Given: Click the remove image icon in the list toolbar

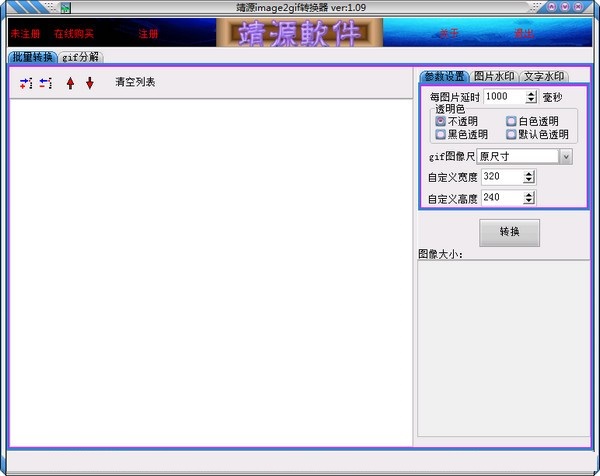Looking at the screenshot, I should (x=46, y=83).
